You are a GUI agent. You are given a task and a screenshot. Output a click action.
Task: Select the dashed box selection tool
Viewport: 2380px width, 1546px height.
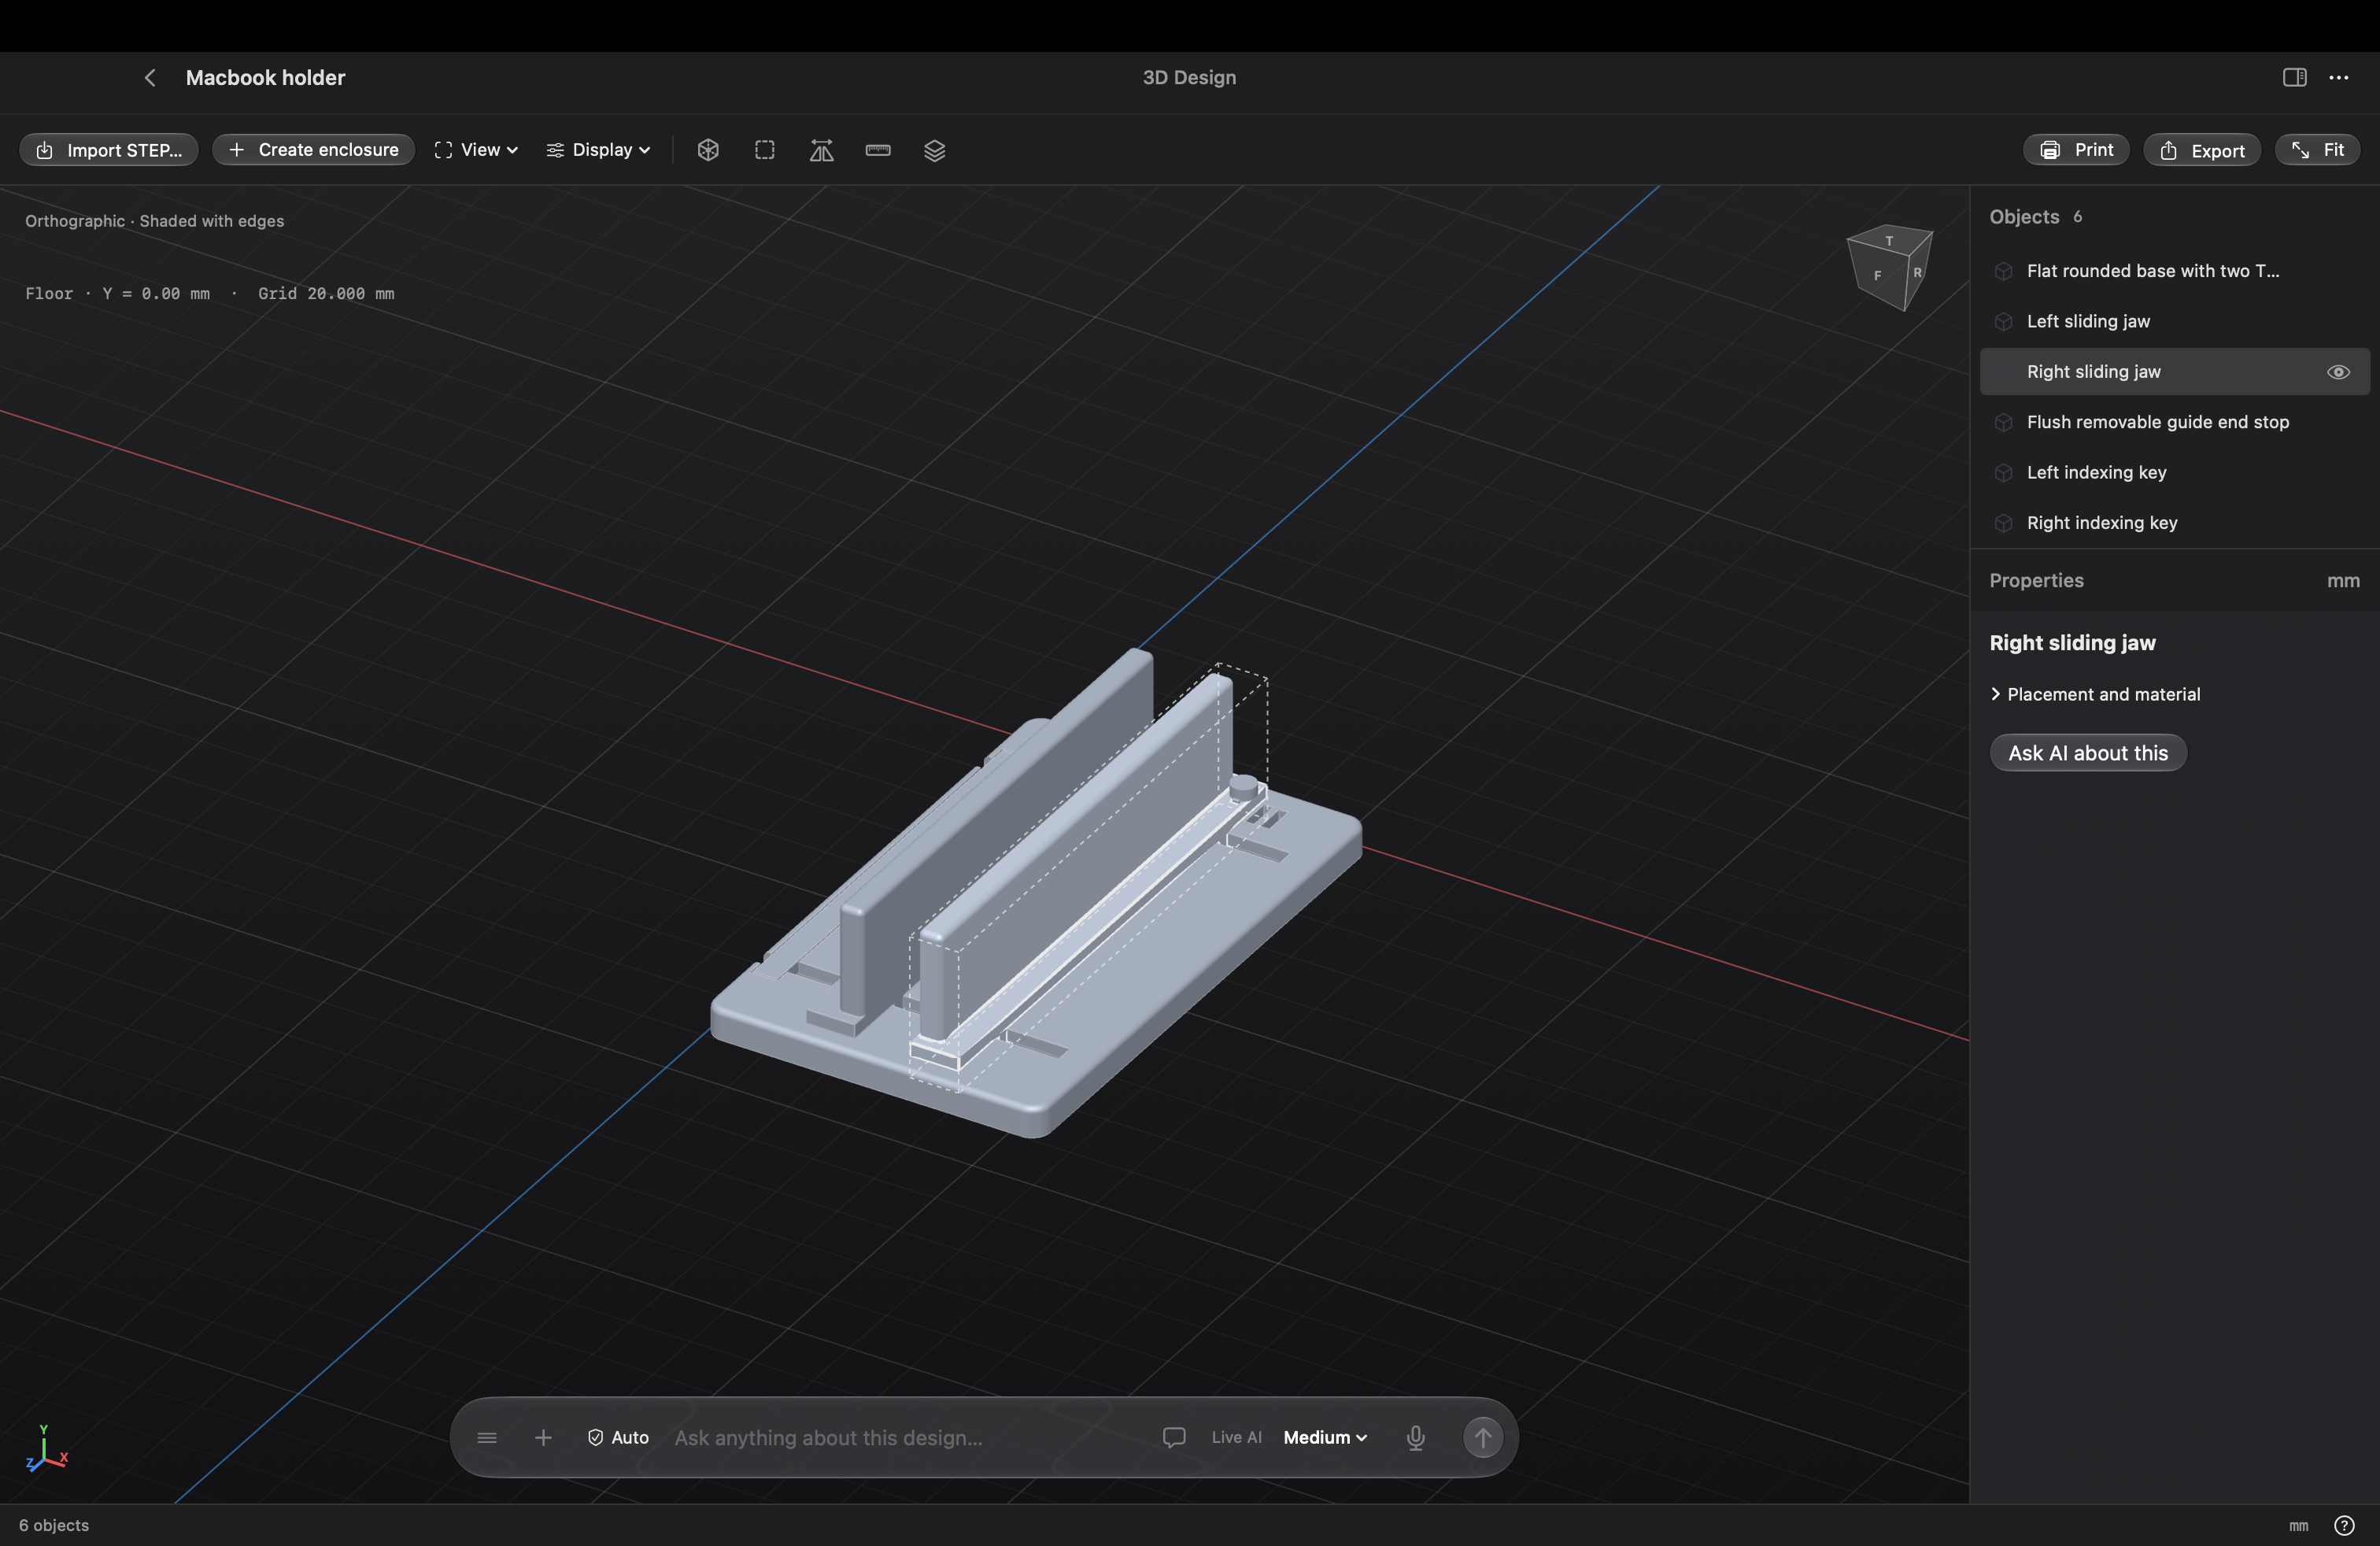click(765, 150)
